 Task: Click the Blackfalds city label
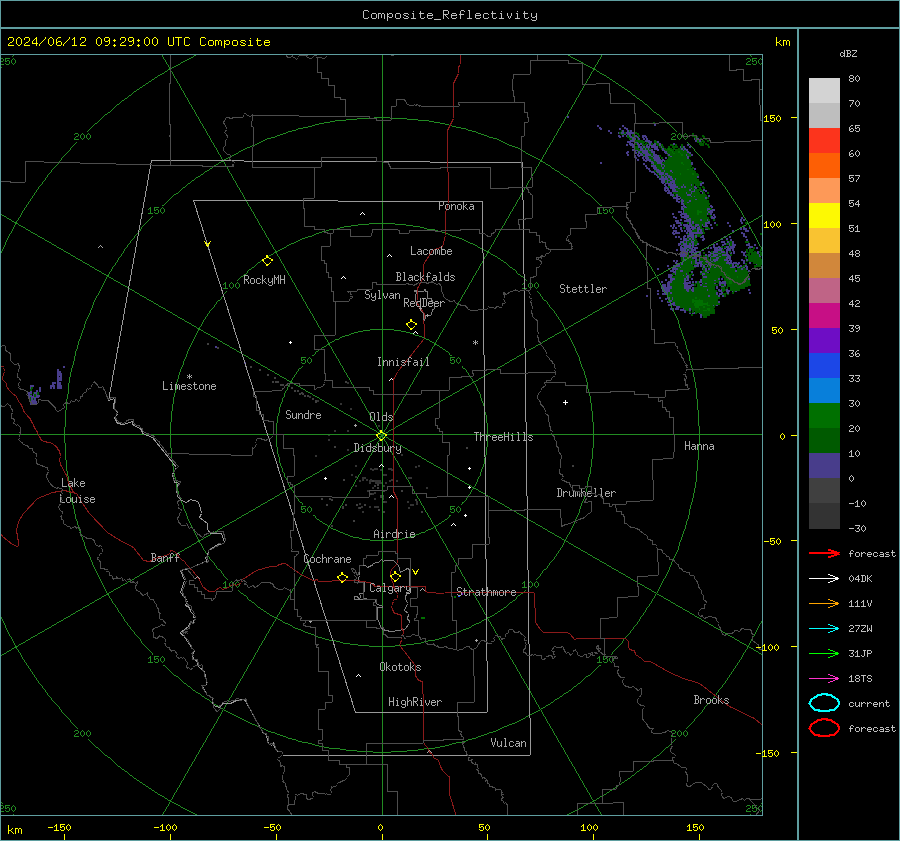click(425, 277)
